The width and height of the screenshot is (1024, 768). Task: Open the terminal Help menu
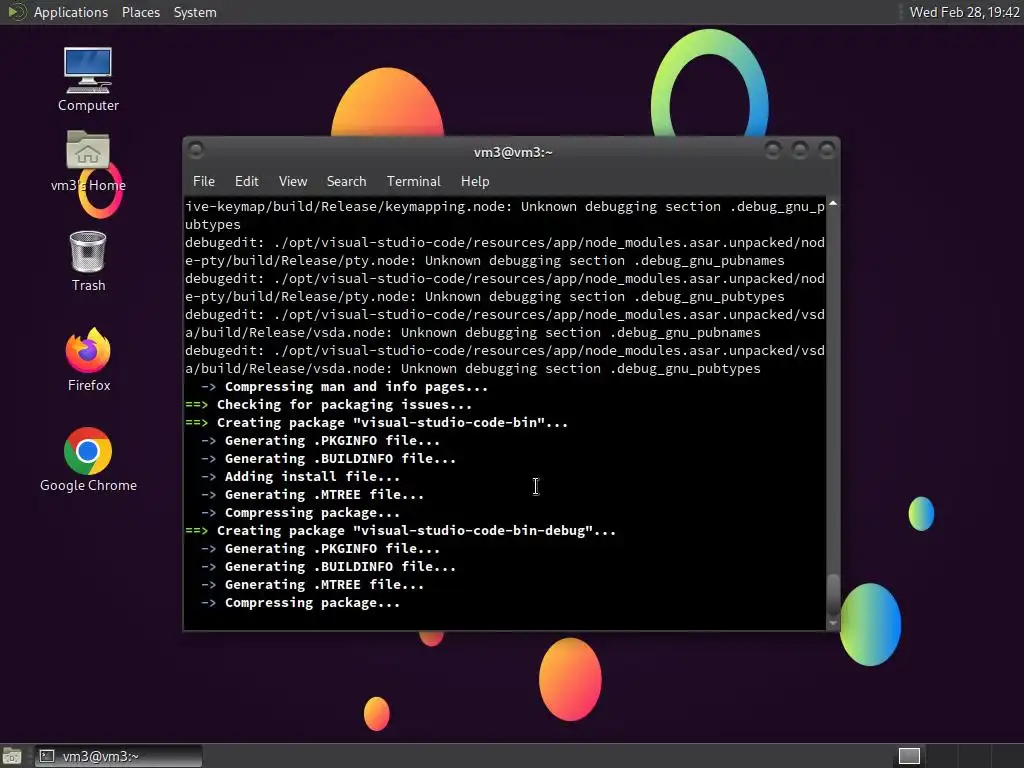[475, 182]
